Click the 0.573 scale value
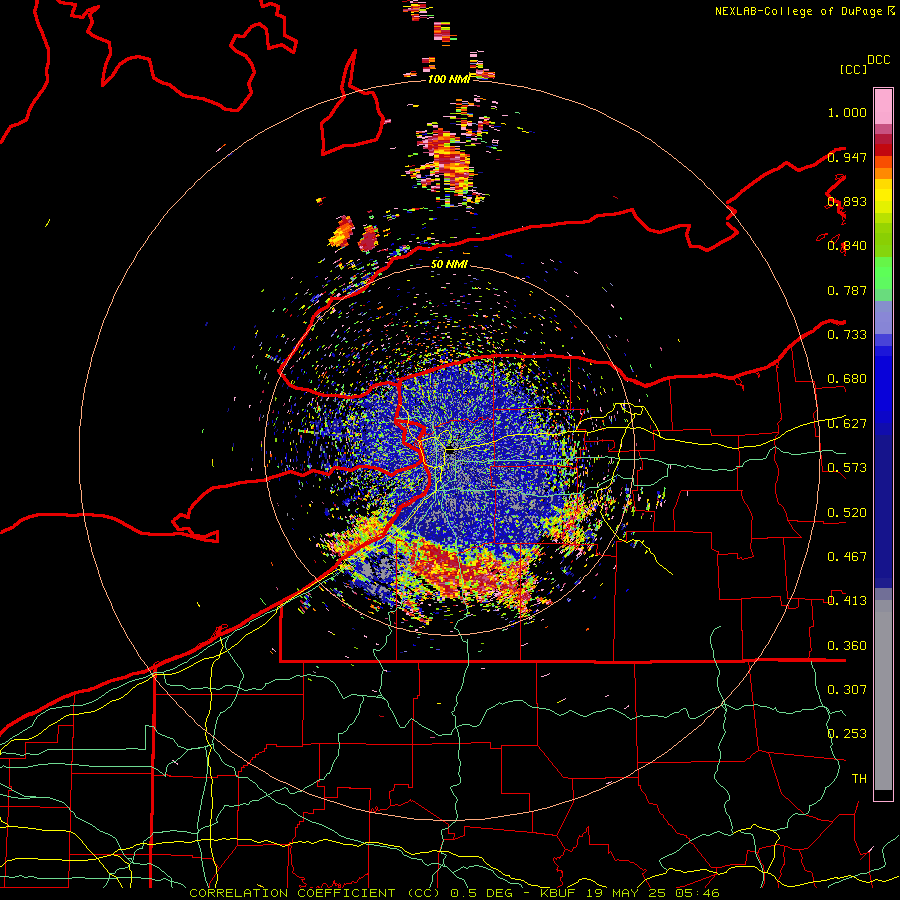The image size is (900, 900). [847, 468]
